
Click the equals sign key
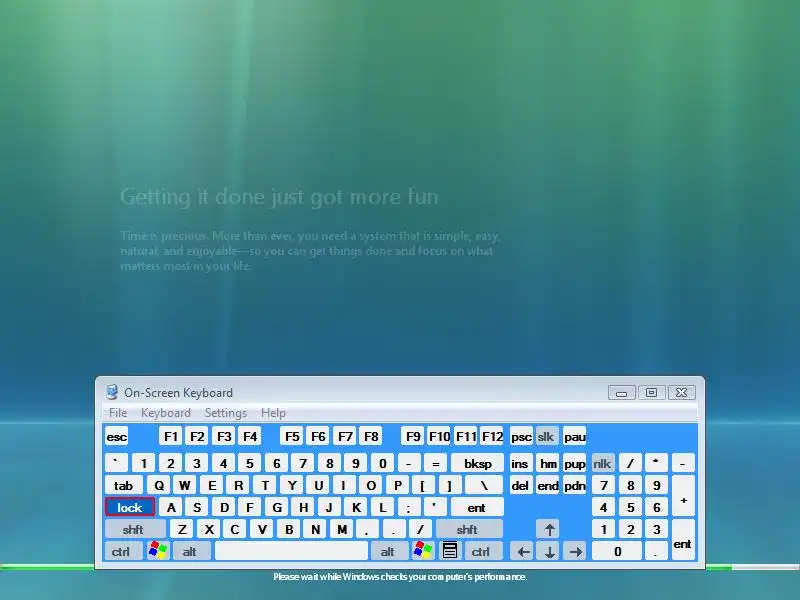435,463
